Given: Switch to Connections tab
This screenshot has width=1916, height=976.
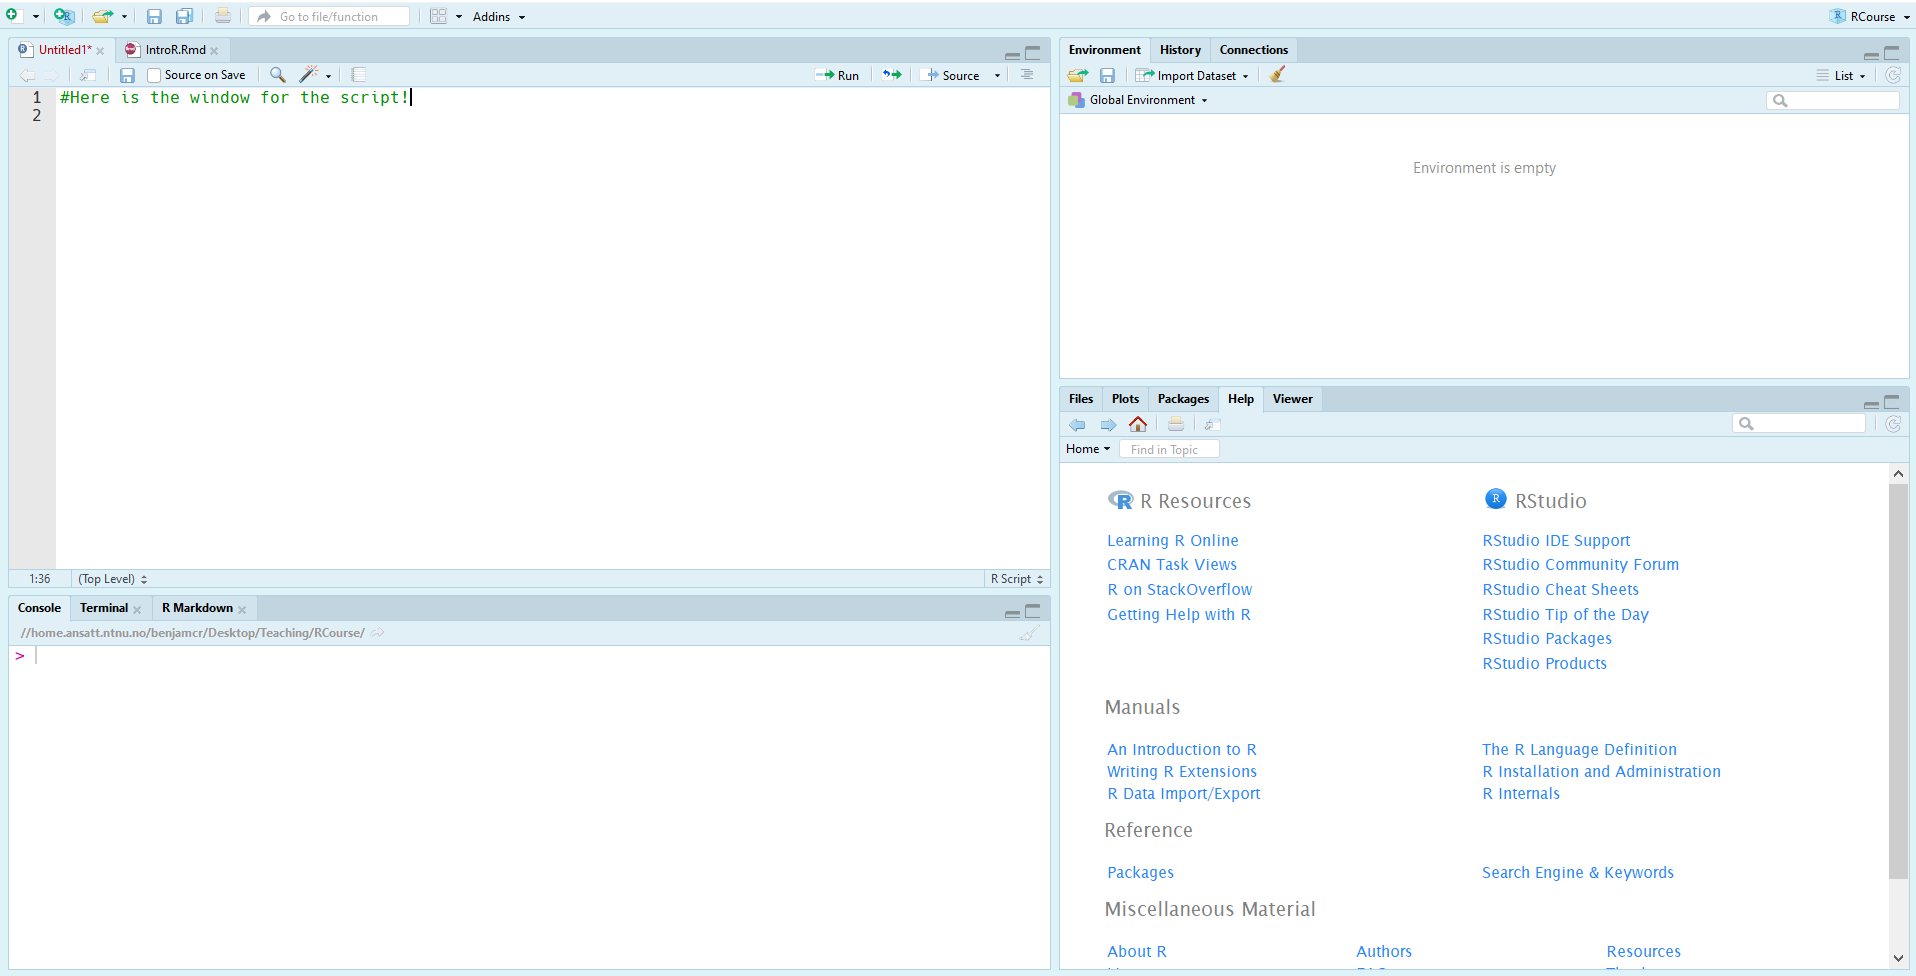Looking at the screenshot, I should click(1253, 50).
